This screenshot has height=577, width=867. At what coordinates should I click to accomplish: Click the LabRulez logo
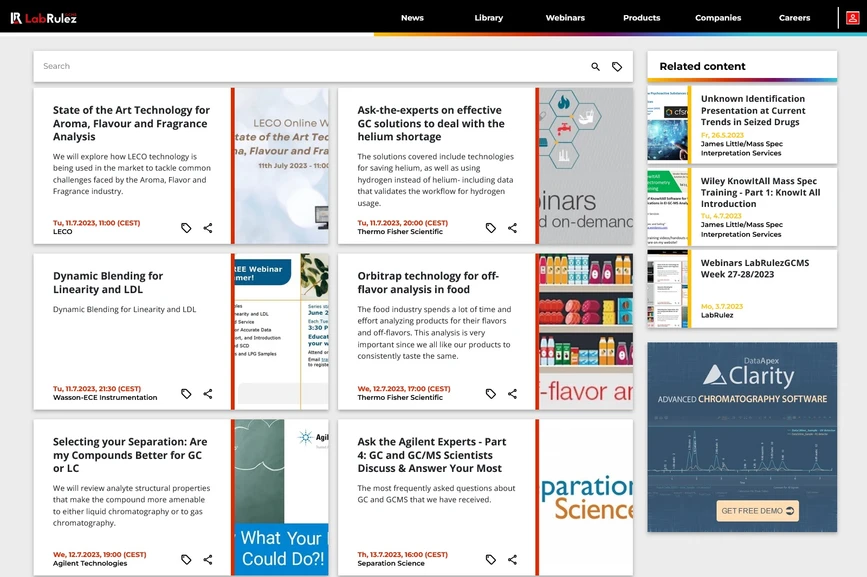coord(43,18)
